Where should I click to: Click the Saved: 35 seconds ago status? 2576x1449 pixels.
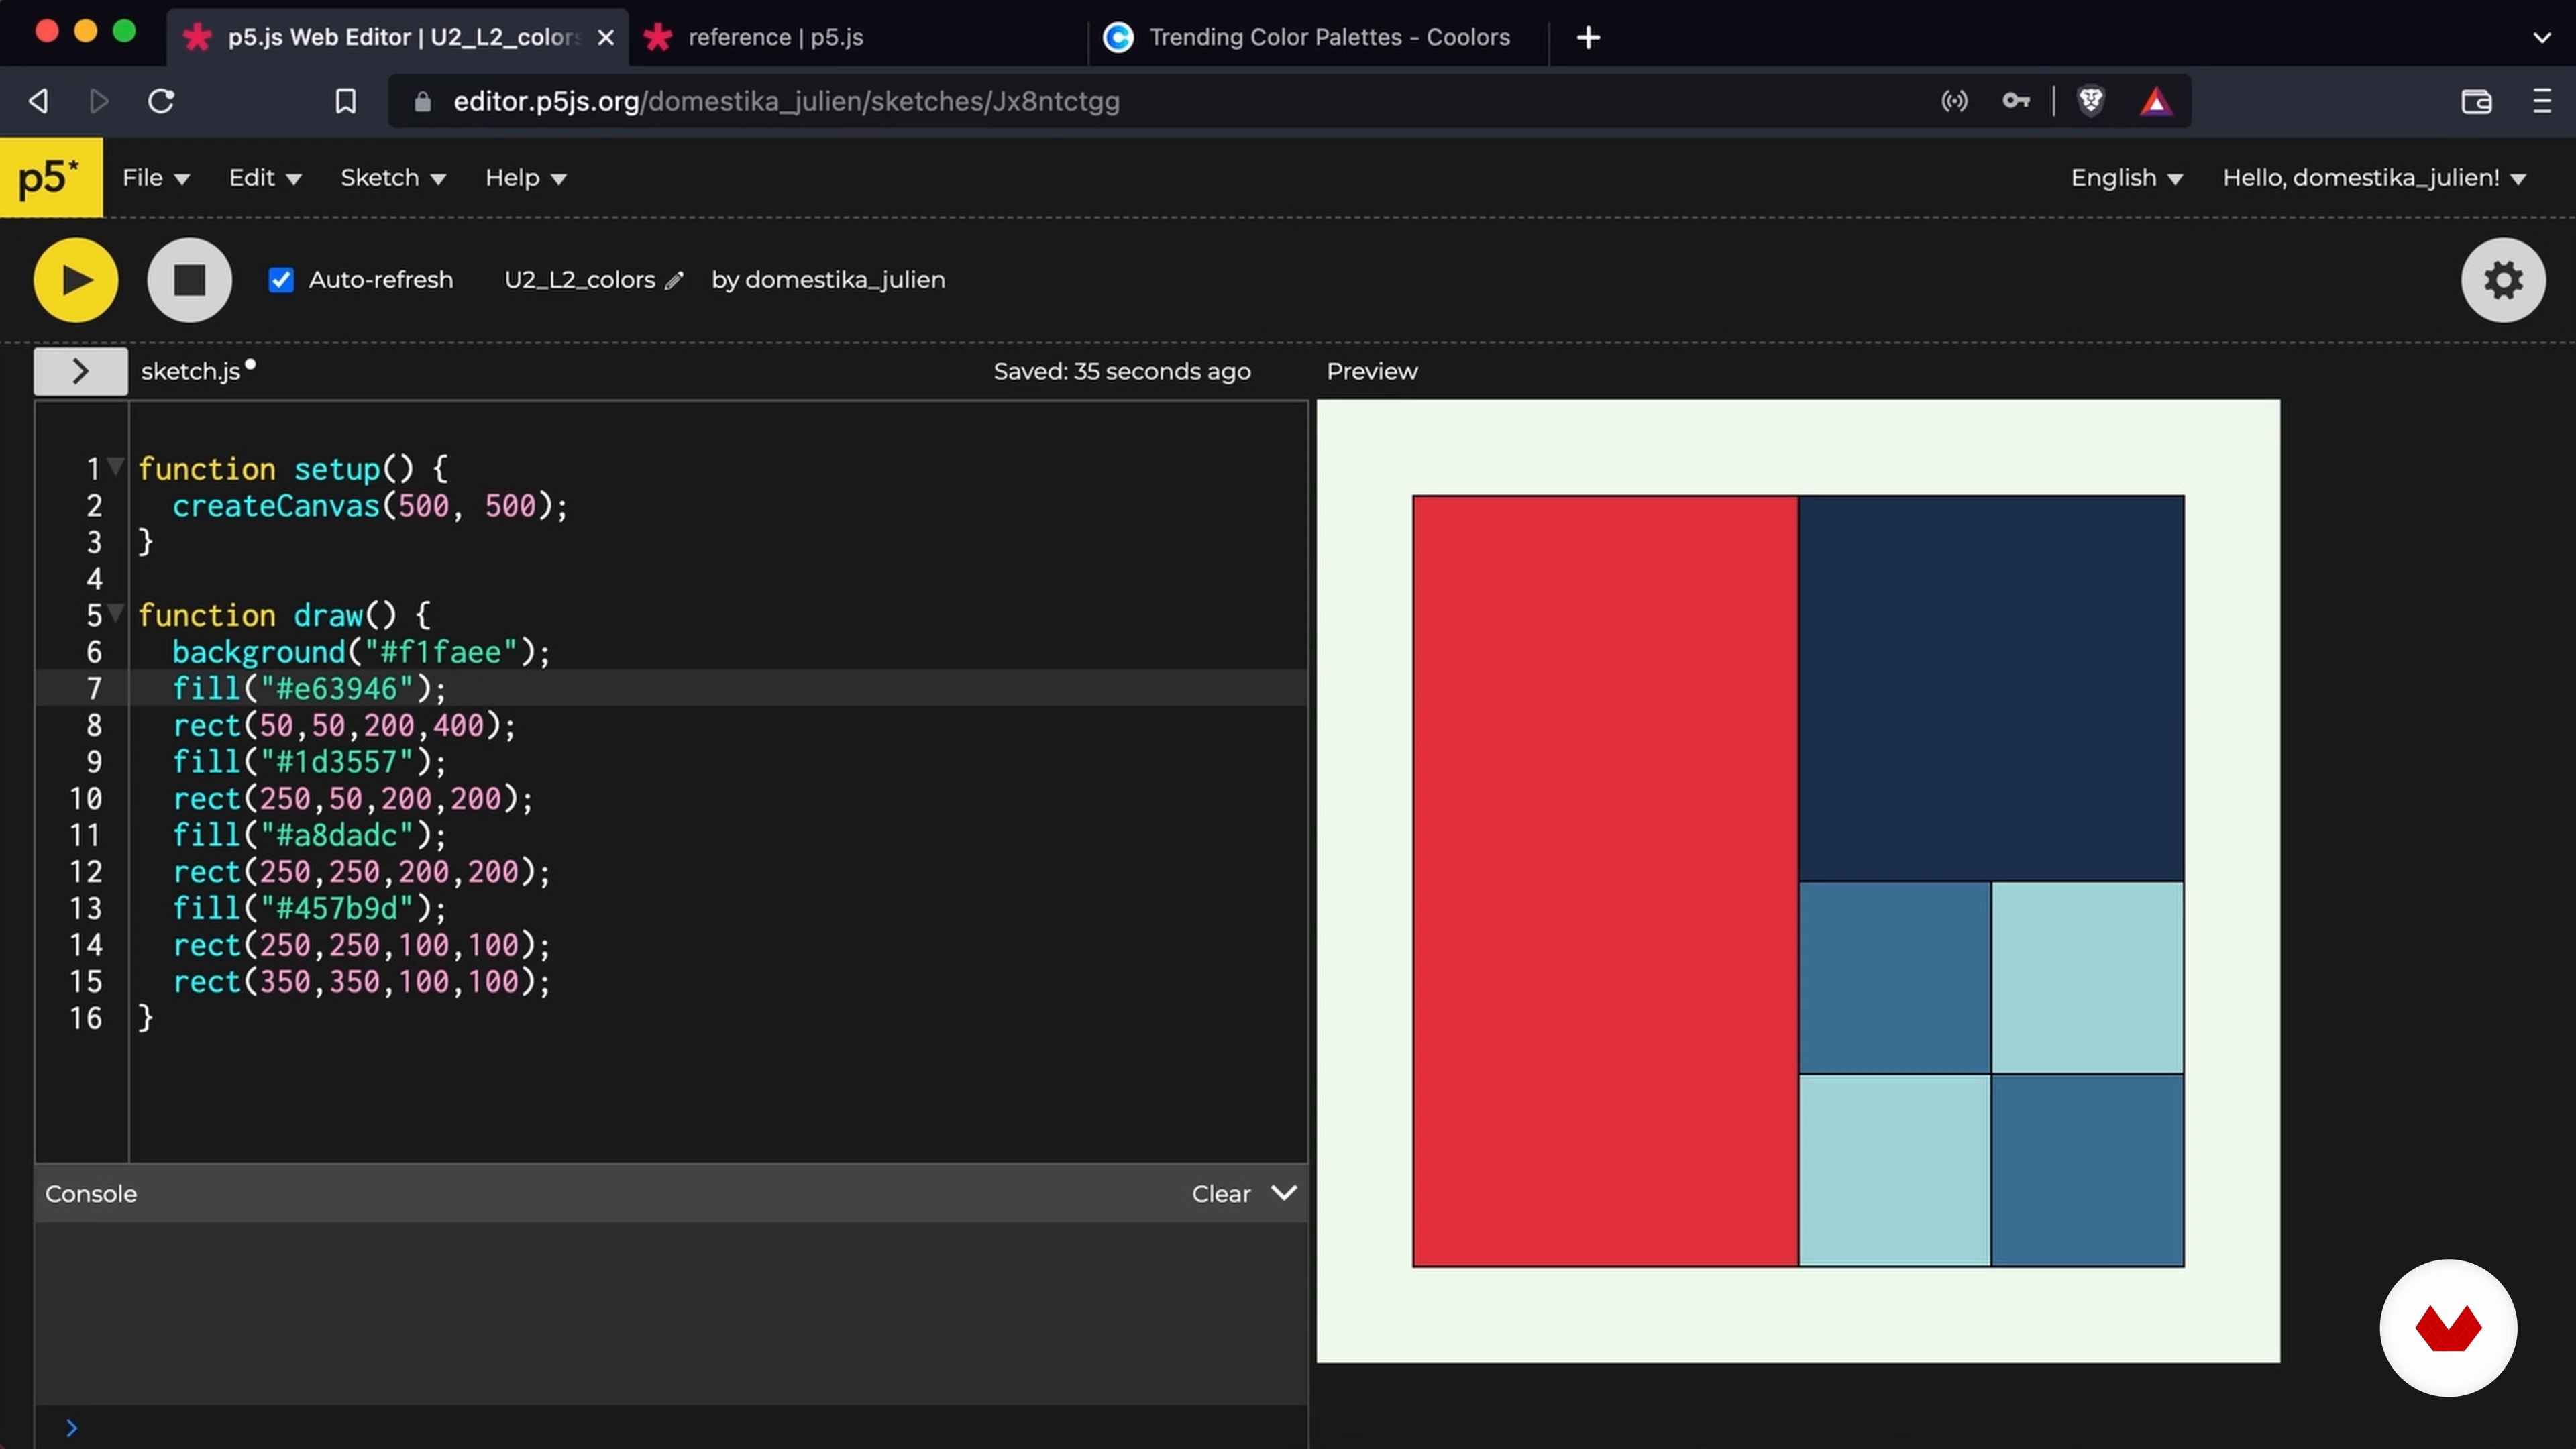(x=1121, y=372)
